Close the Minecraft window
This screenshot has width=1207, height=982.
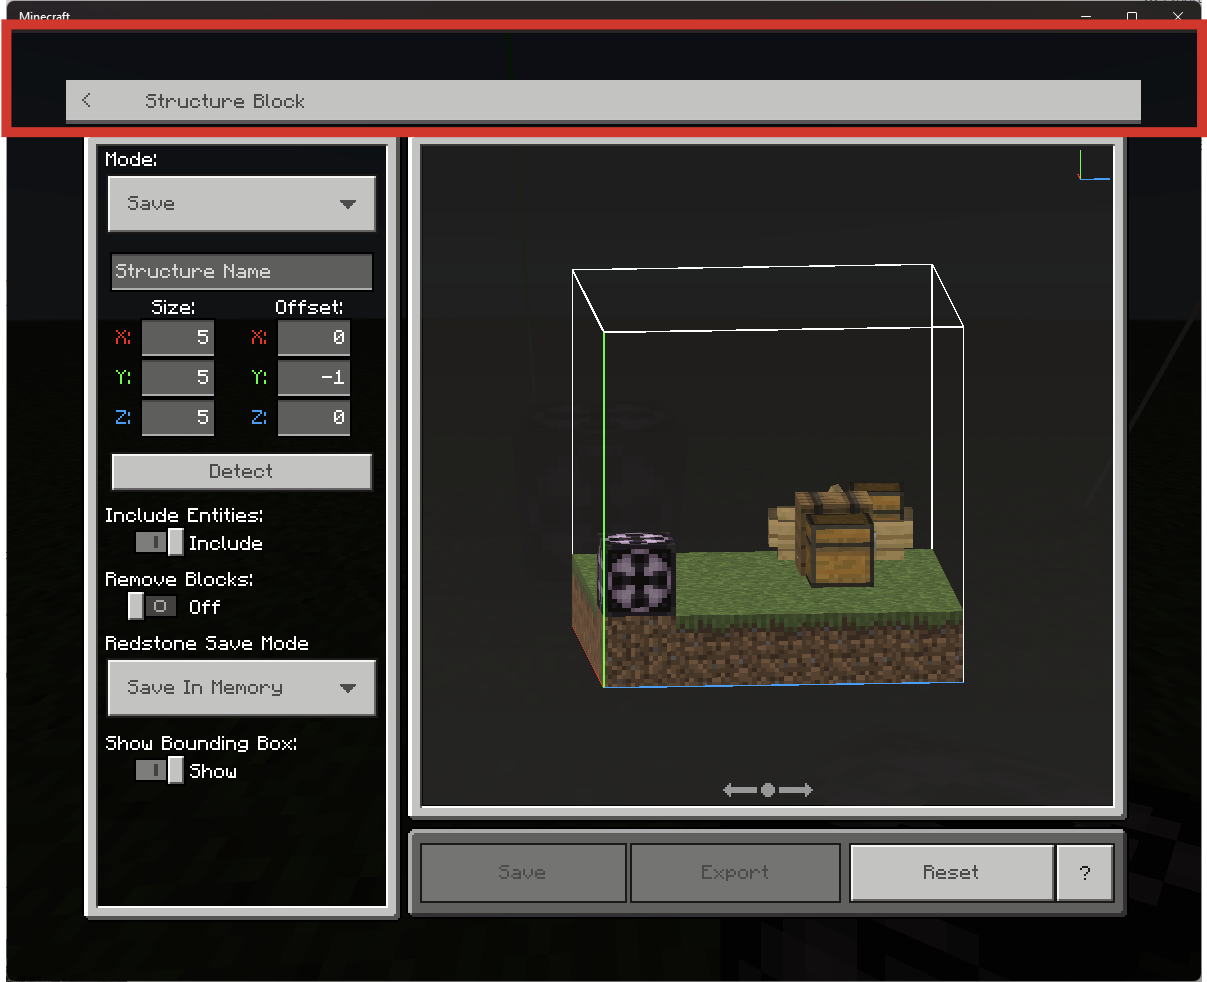[x=1178, y=16]
